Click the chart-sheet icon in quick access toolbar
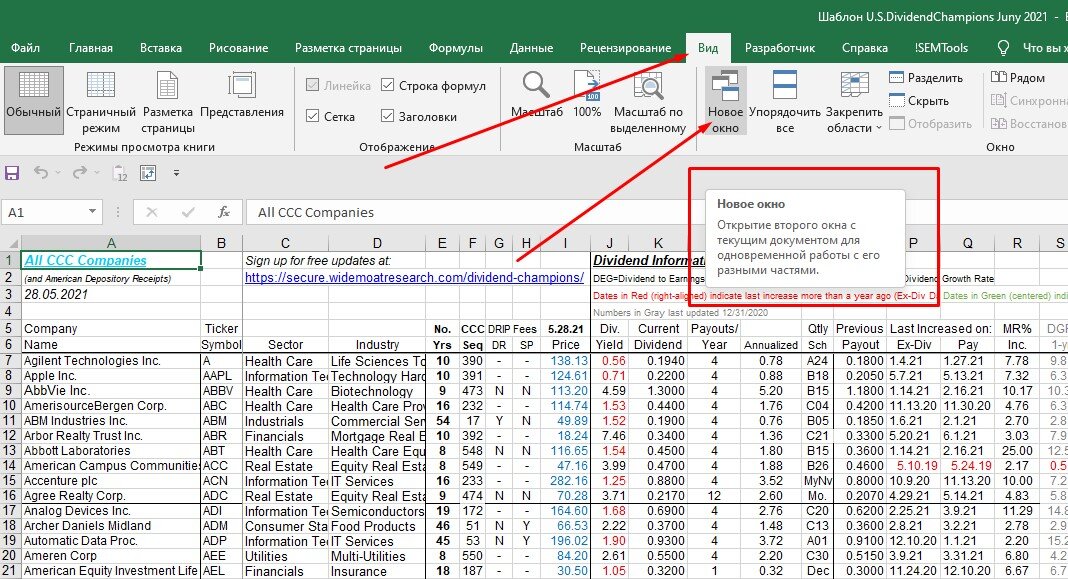The width and height of the screenshot is (1068, 579). point(148,173)
